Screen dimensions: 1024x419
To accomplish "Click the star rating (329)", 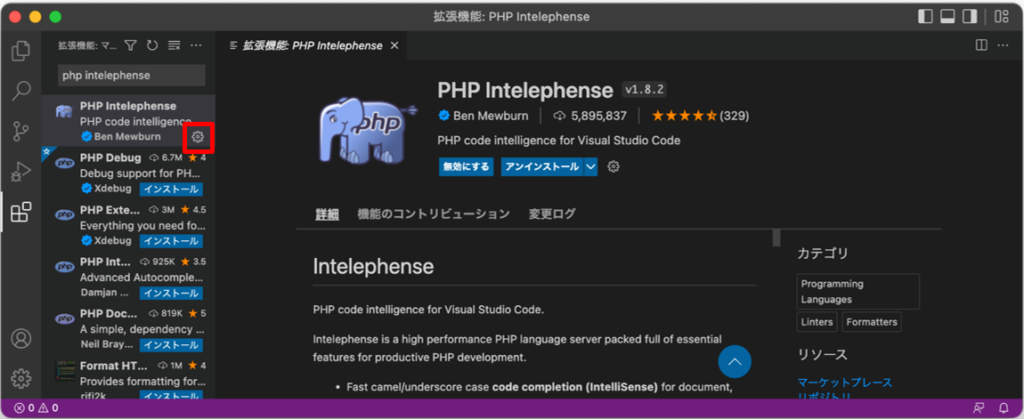I will click(x=700, y=116).
